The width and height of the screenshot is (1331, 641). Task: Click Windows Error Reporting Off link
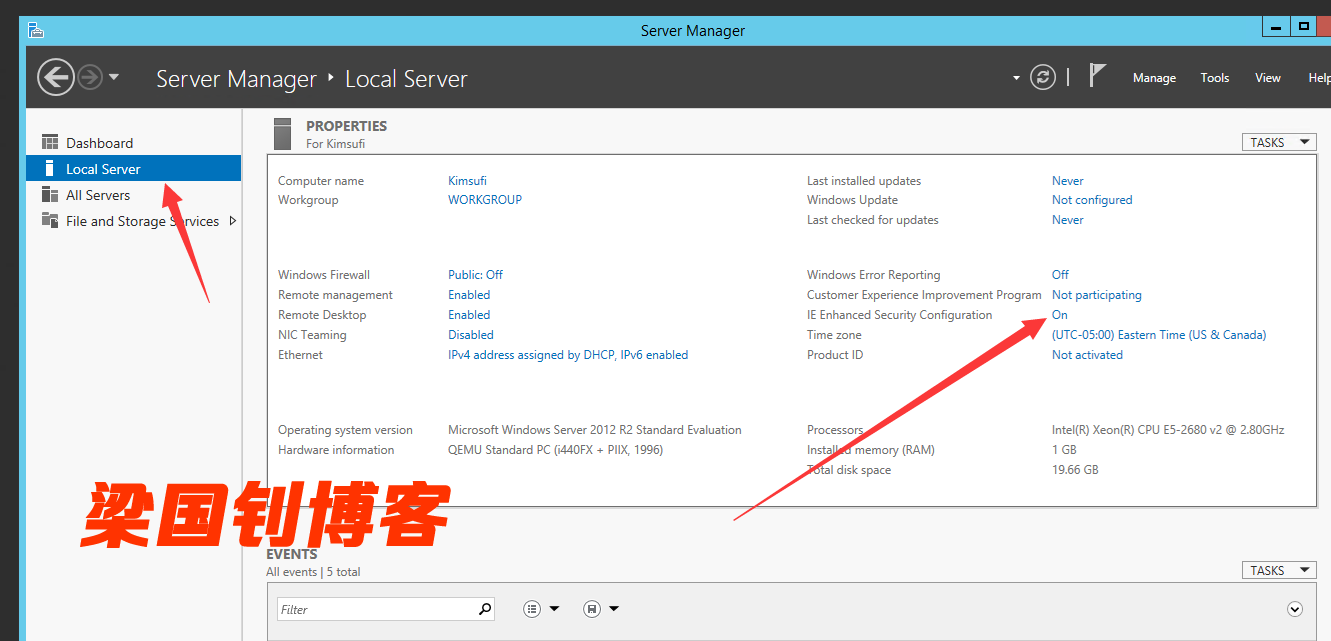[1060, 275]
